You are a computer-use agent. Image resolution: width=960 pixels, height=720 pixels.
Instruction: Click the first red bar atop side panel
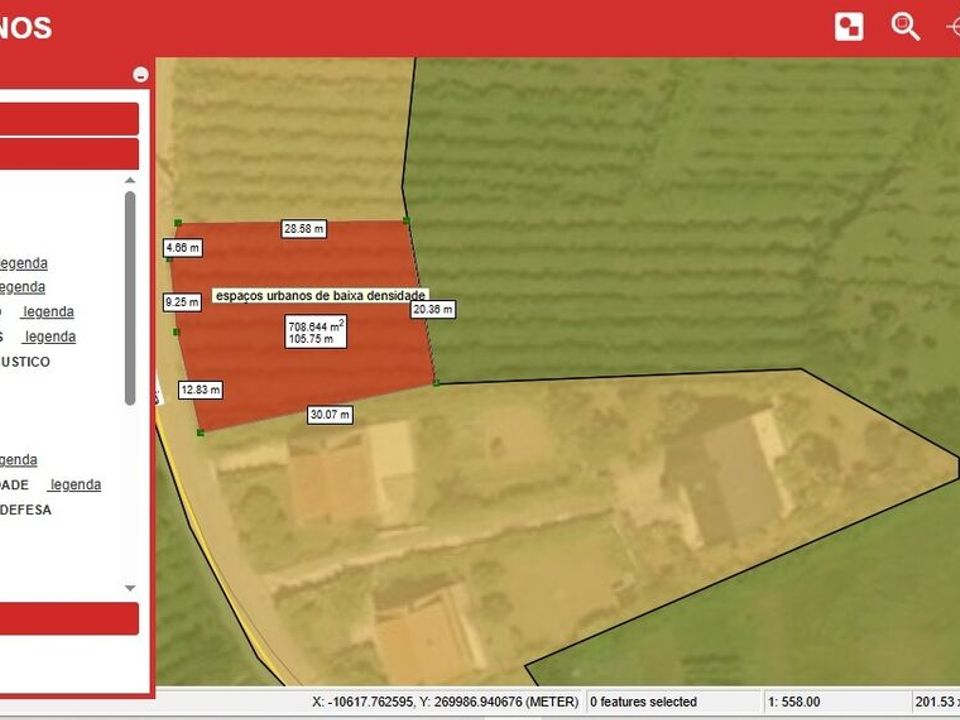pyautogui.click(x=69, y=119)
